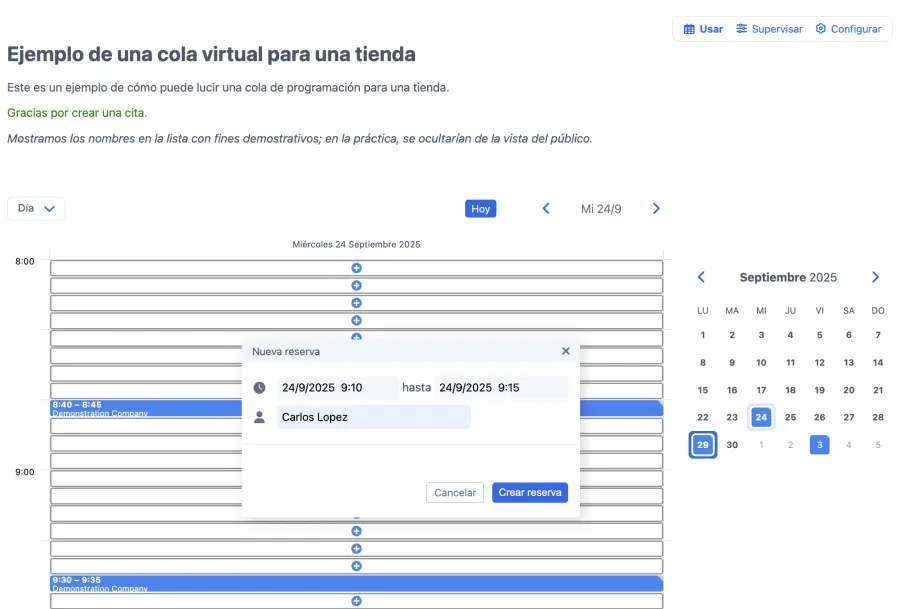Viewport: 900px width, 609px height.
Task: Switch to Usar tab
Action: click(x=703, y=29)
